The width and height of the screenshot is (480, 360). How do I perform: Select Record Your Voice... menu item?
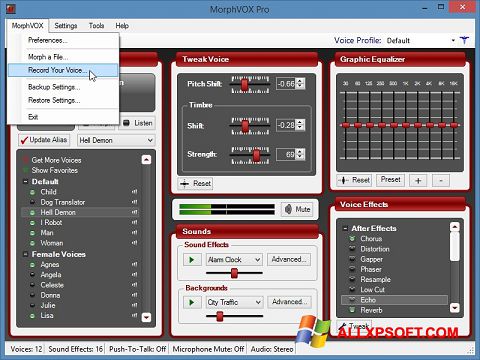pyautogui.click(x=63, y=70)
